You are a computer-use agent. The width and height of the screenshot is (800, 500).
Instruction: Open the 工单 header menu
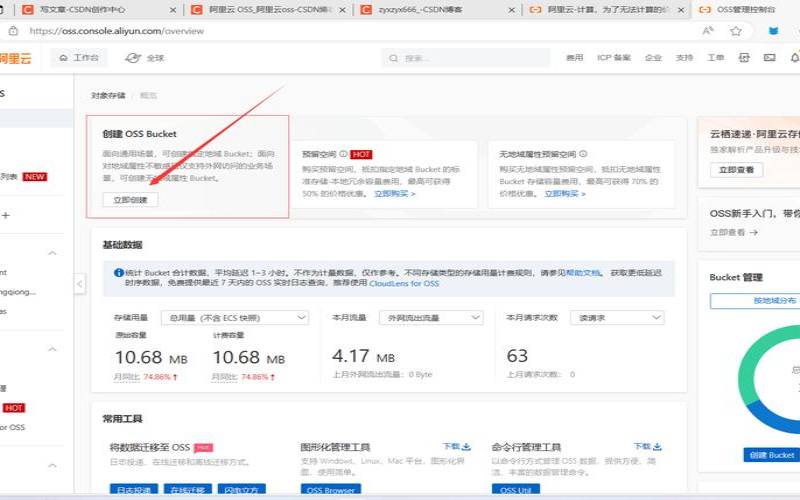click(x=715, y=58)
